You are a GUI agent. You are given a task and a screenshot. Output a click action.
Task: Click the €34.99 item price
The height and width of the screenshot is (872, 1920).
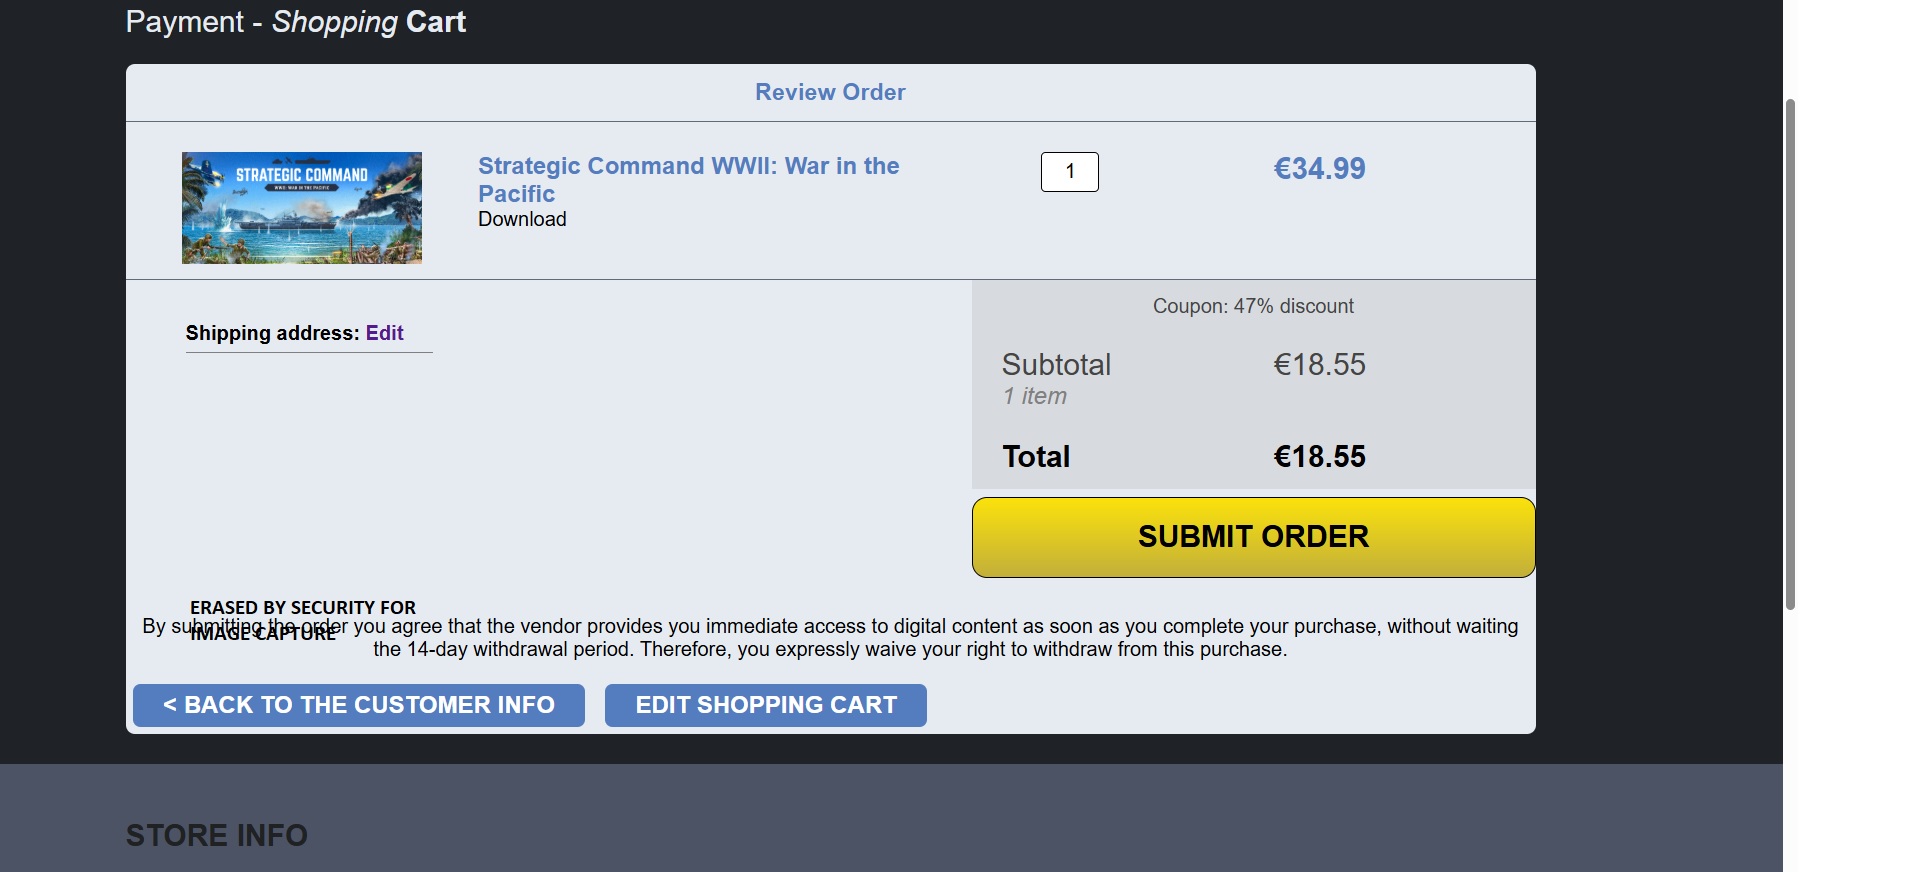pos(1319,168)
